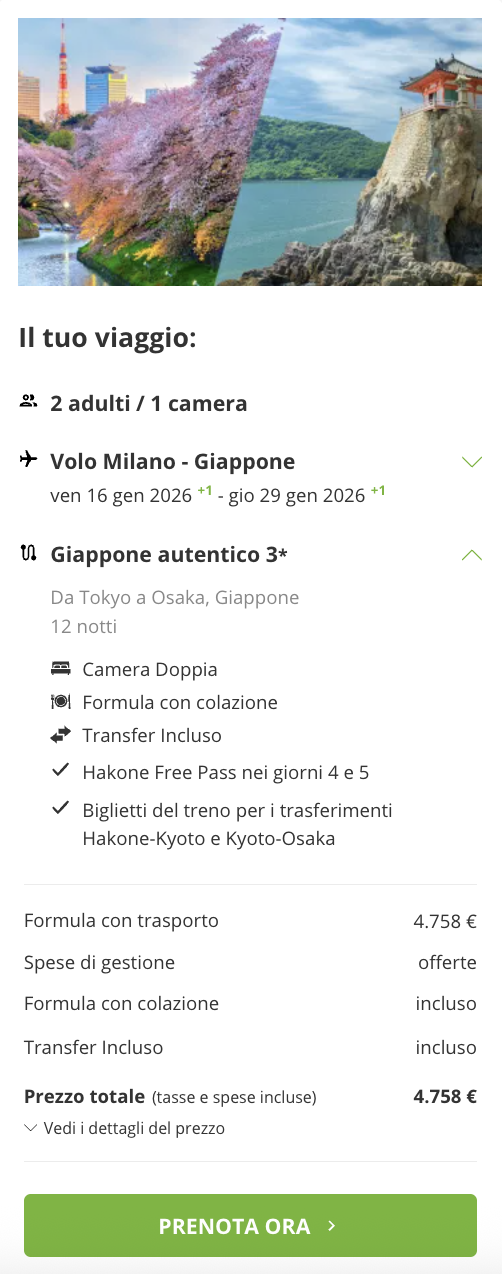Click the +1 note after 16 gen 2026
The height and width of the screenshot is (1274, 502).
click(204, 491)
